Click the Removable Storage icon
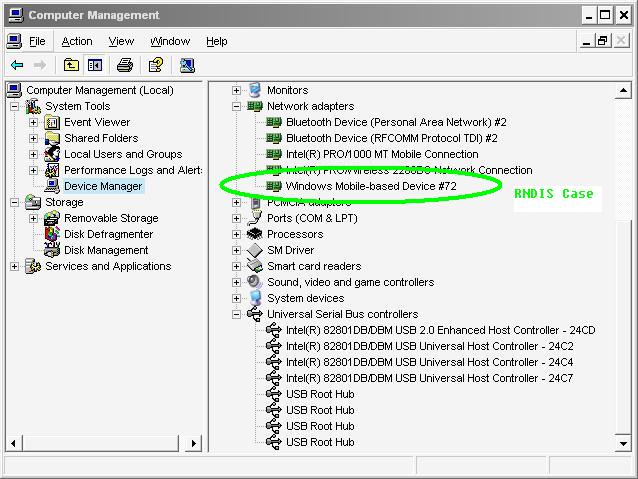The height and width of the screenshot is (479, 638). click(x=52, y=218)
